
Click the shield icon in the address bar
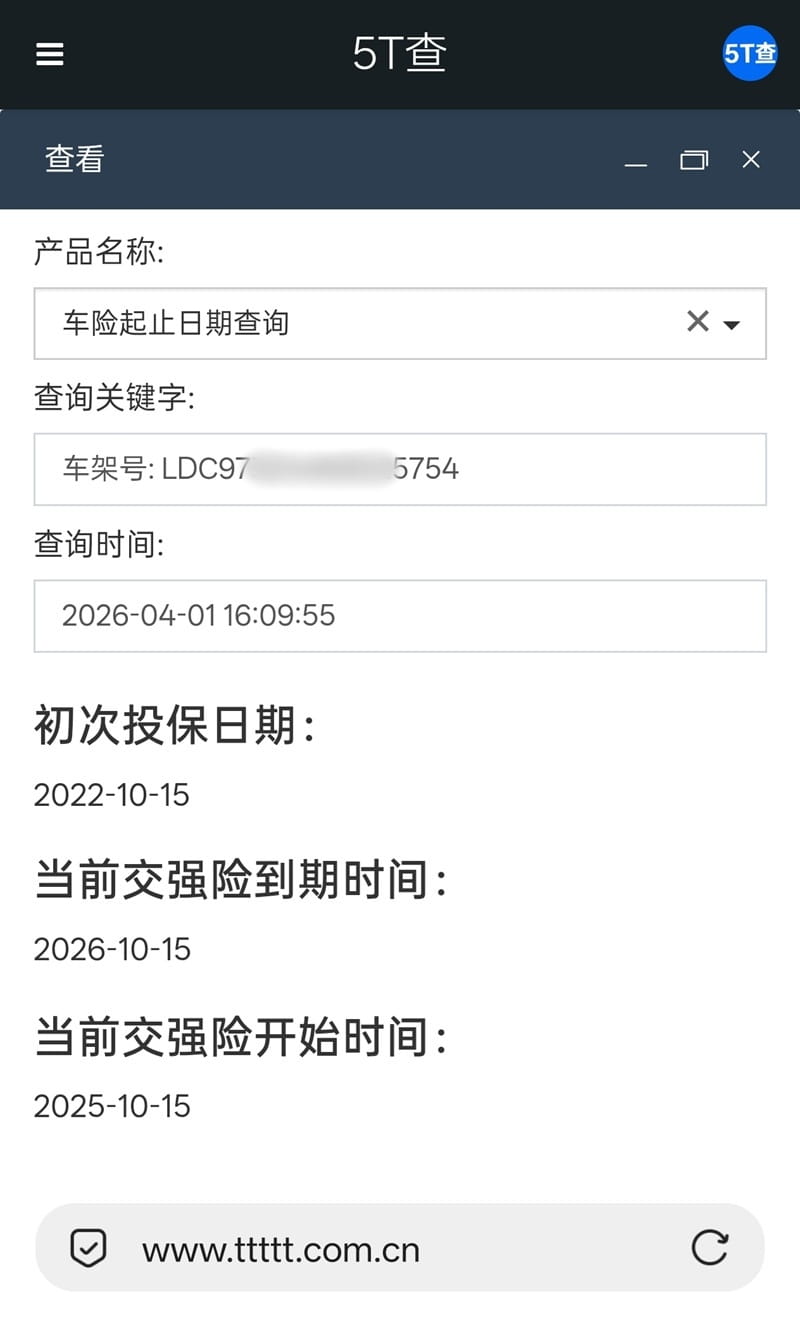tap(88, 1248)
